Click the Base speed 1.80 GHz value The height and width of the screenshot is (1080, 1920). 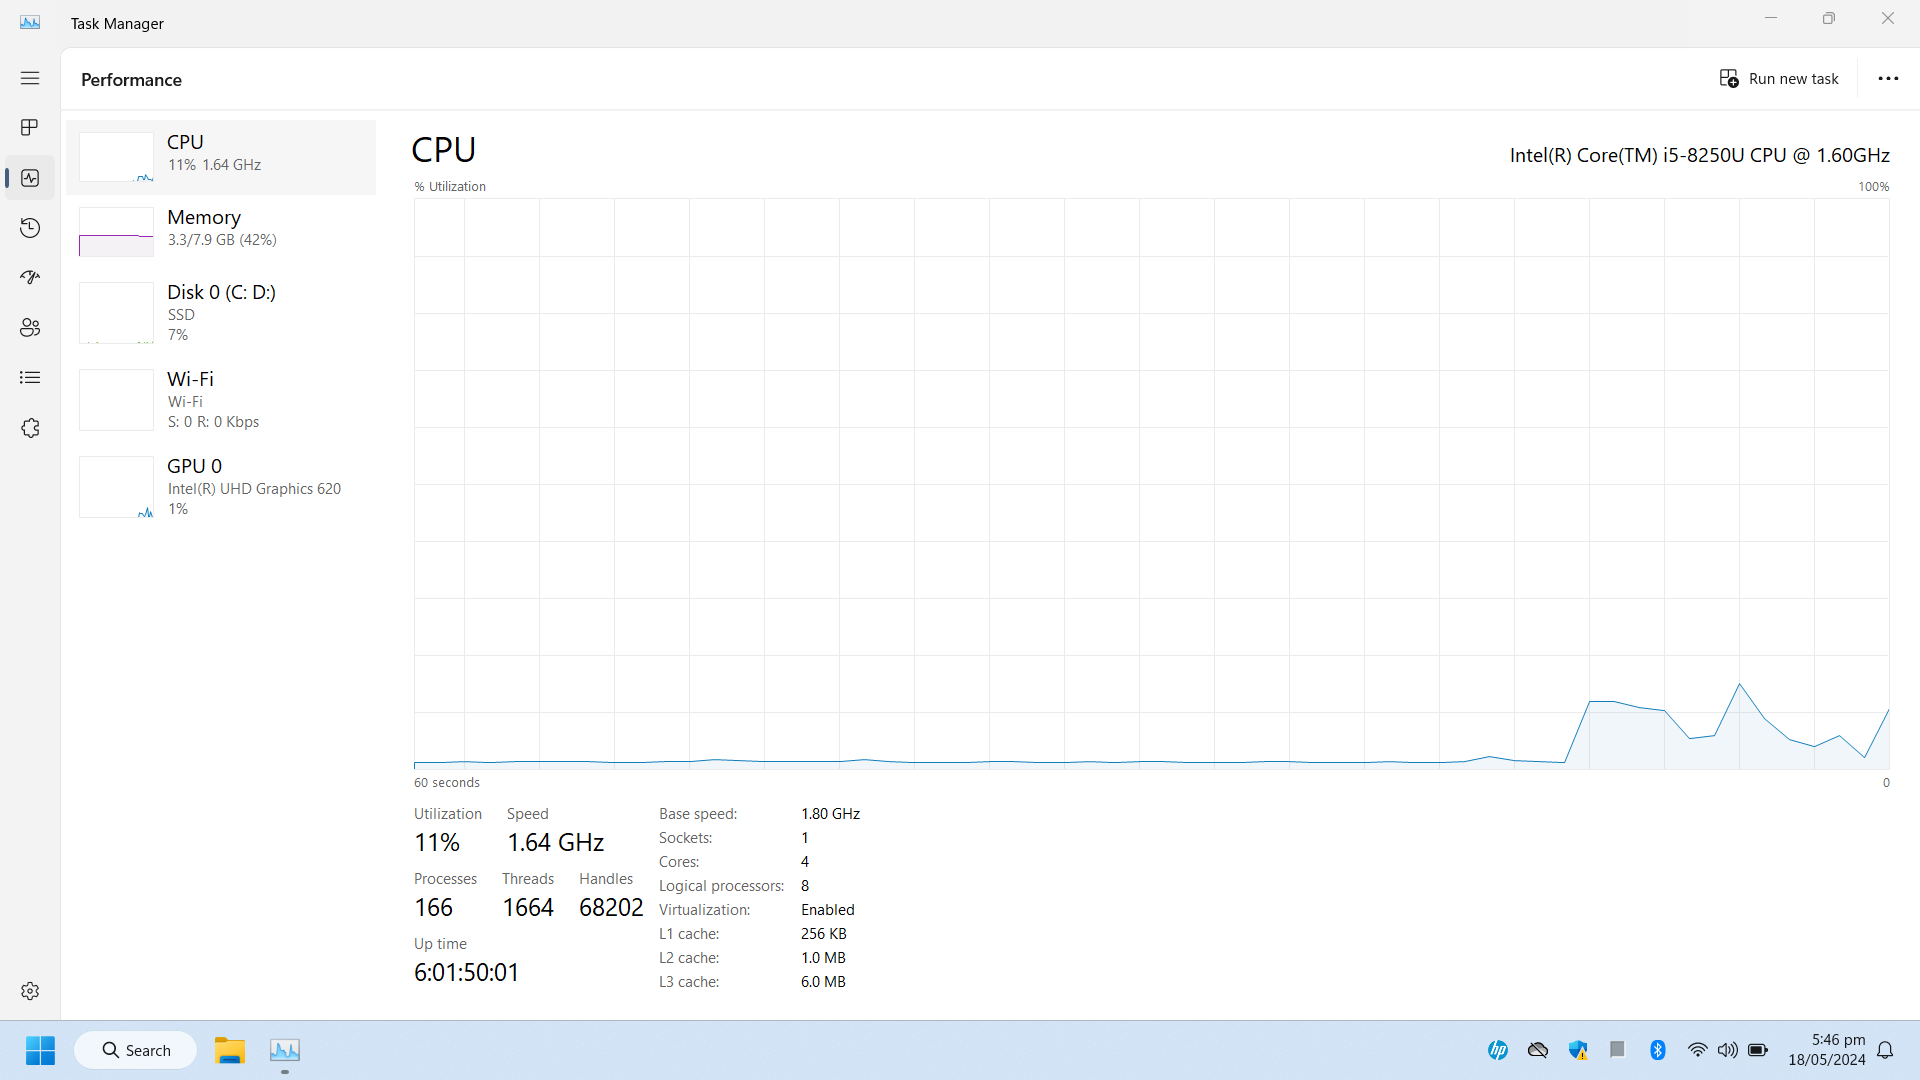tap(830, 814)
